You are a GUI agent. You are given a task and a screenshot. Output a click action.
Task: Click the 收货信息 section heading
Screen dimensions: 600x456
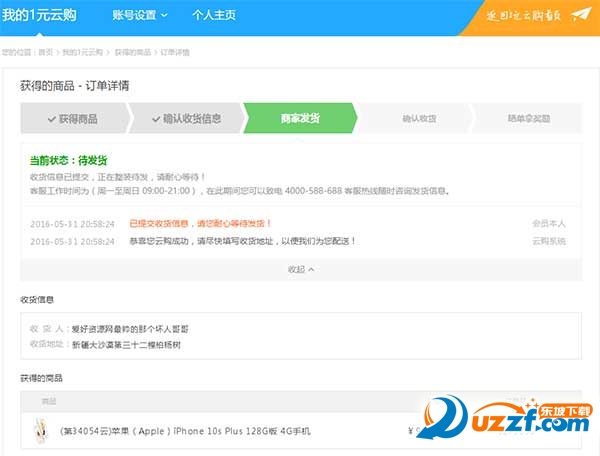tap(37, 300)
